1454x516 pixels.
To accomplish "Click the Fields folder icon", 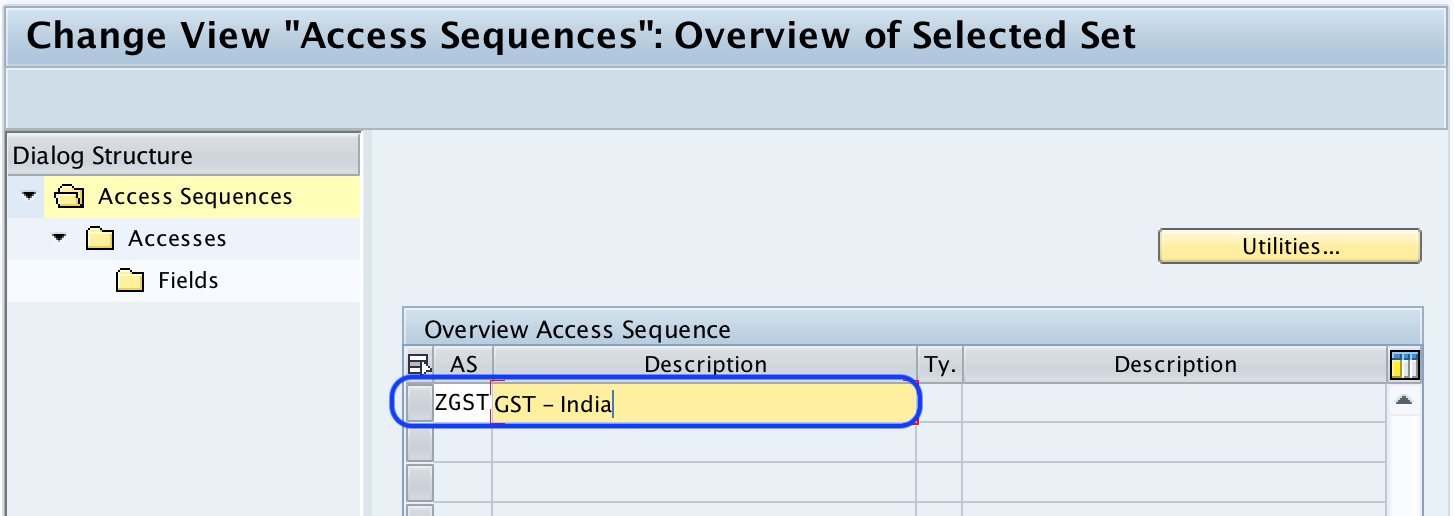I will coord(130,281).
